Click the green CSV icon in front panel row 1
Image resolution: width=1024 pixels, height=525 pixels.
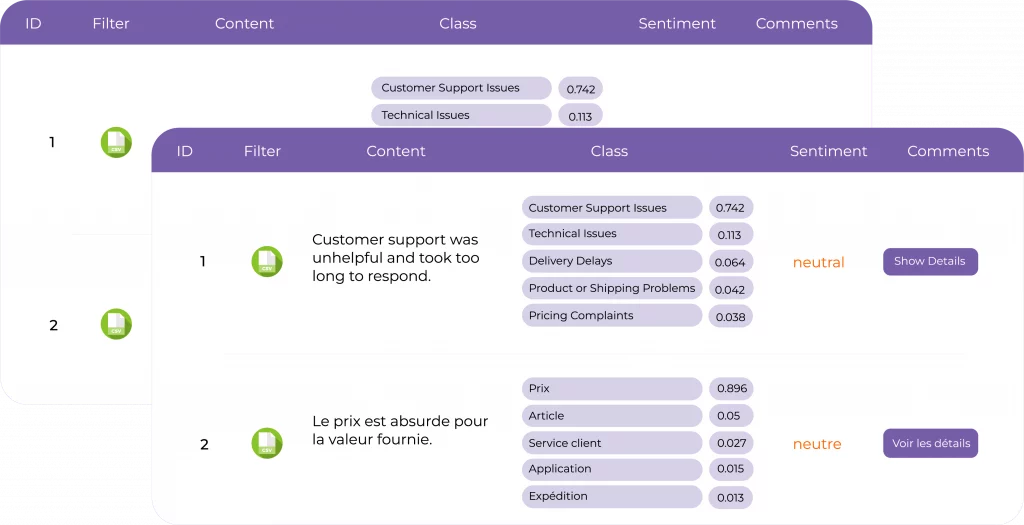click(267, 261)
